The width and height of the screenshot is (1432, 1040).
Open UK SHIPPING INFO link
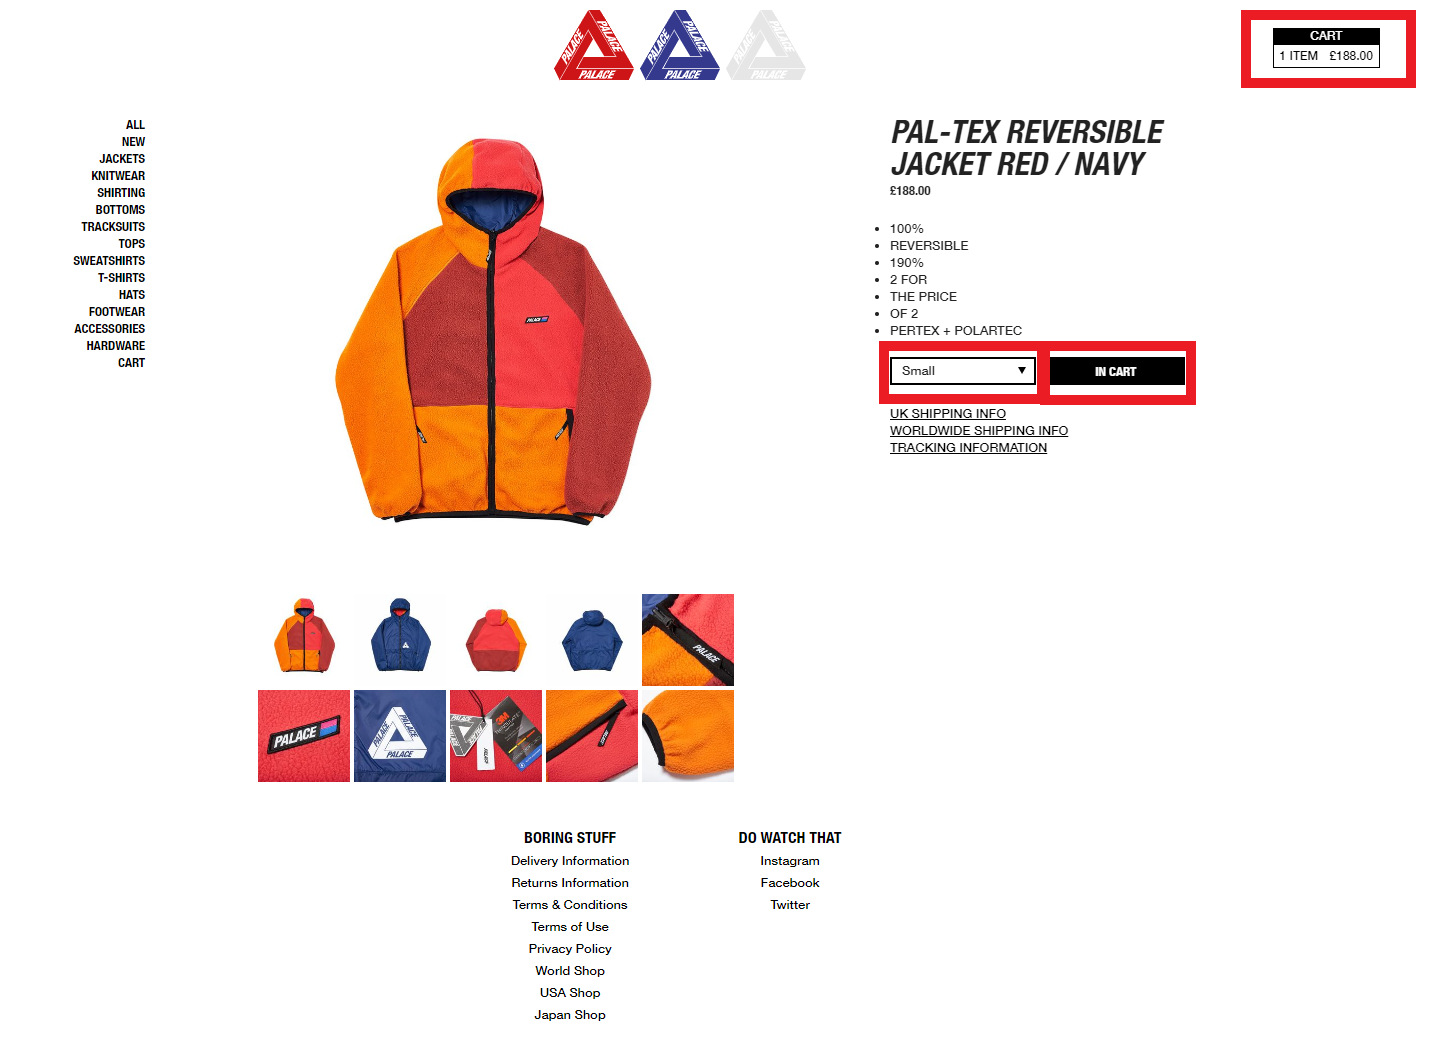tap(948, 414)
